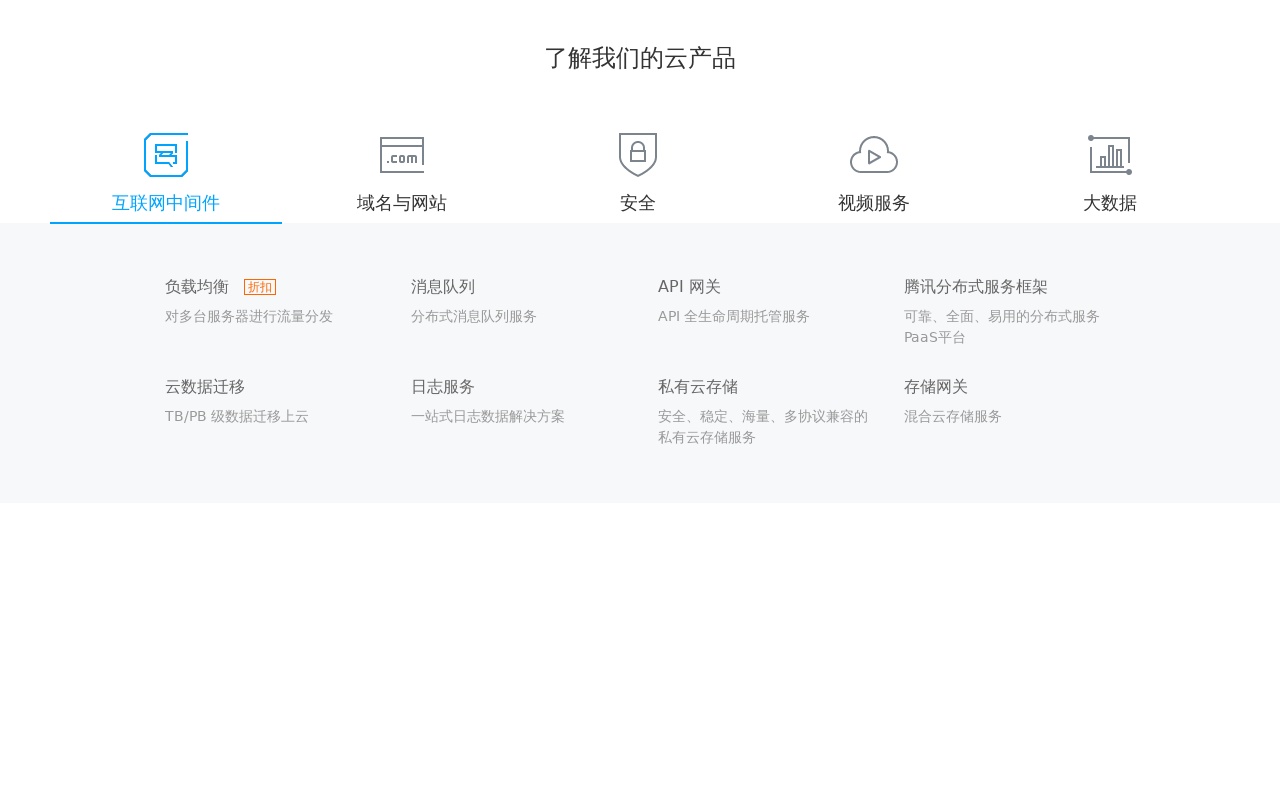Click the description 分布式消息队列服务
1280x800 pixels.
click(474, 317)
